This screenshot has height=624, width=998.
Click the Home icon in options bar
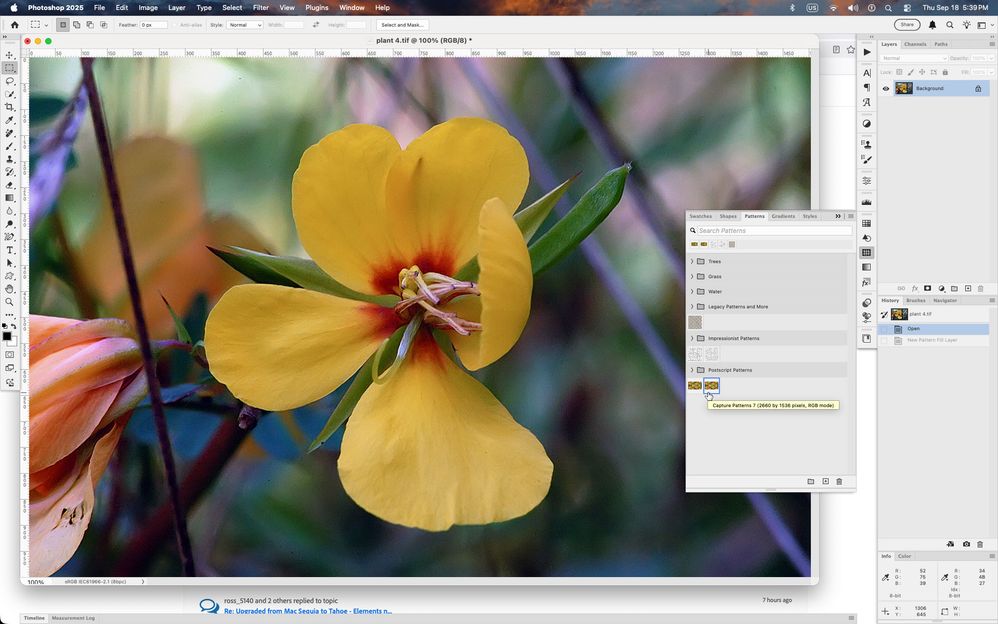click(x=14, y=25)
